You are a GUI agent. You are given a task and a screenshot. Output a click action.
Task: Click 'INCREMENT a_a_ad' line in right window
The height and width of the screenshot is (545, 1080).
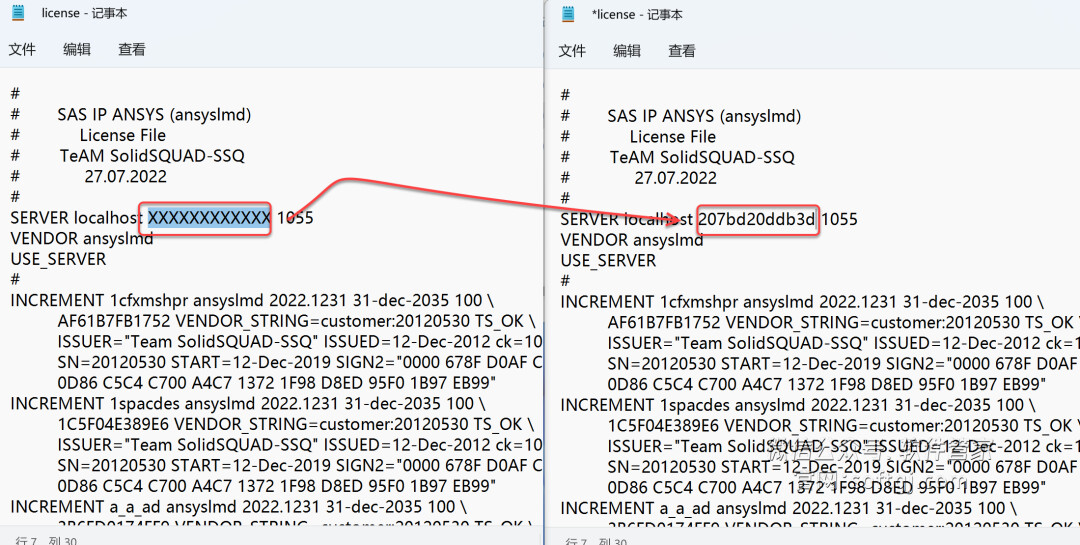click(x=789, y=508)
